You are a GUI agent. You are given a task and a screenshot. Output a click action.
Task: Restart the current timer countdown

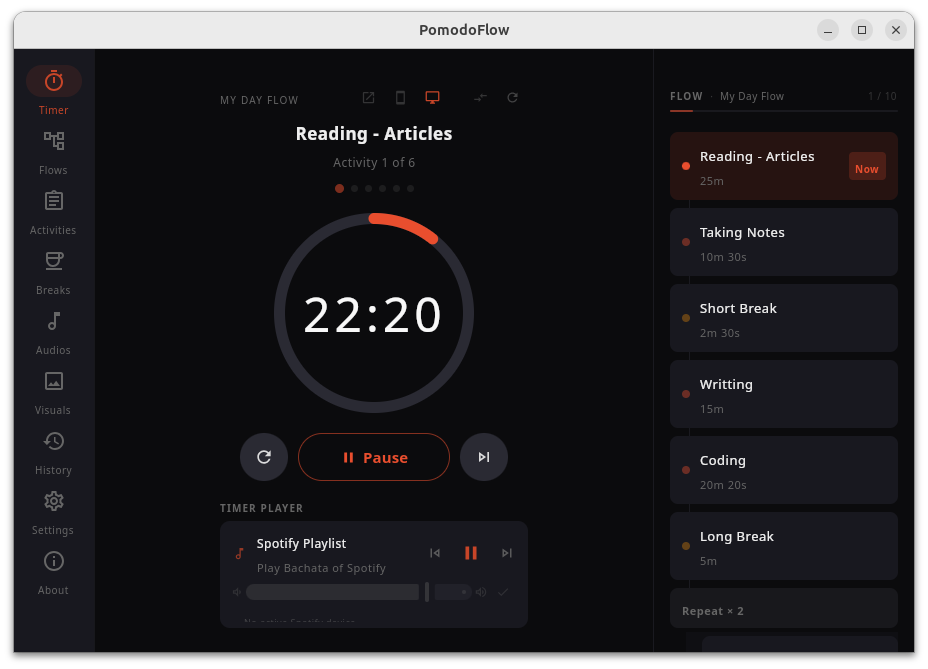tap(264, 457)
